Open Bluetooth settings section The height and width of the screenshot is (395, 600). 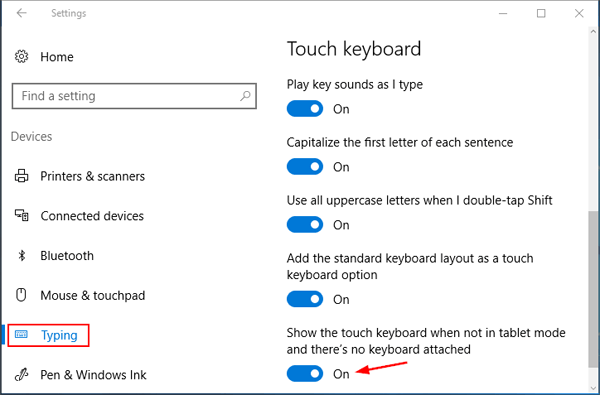pyautogui.click(x=67, y=256)
